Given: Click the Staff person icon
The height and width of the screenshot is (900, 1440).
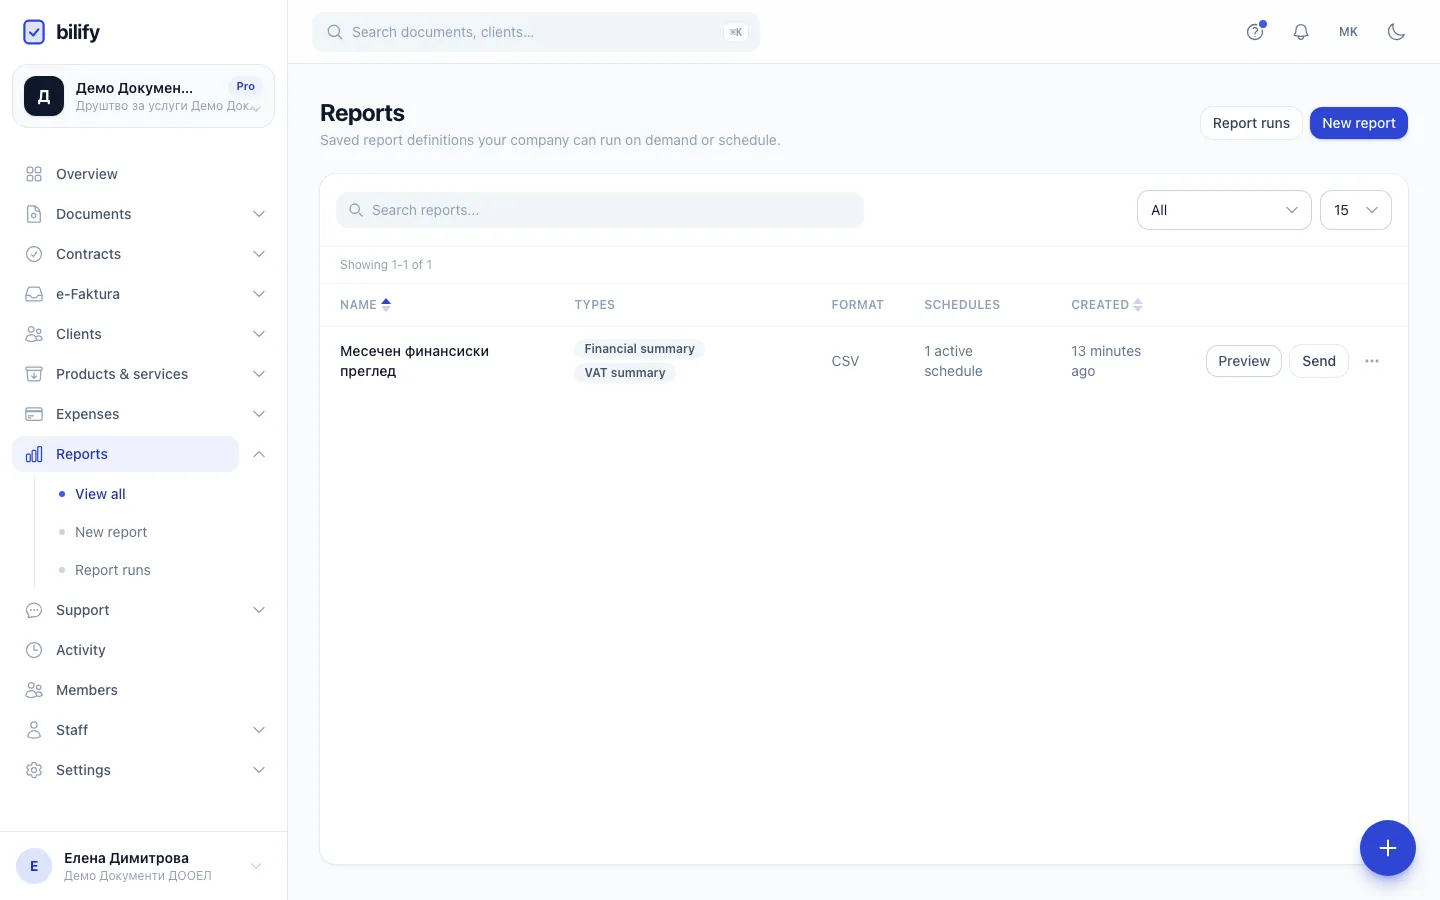Looking at the screenshot, I should pyautogui.click(x=34, y=730).
